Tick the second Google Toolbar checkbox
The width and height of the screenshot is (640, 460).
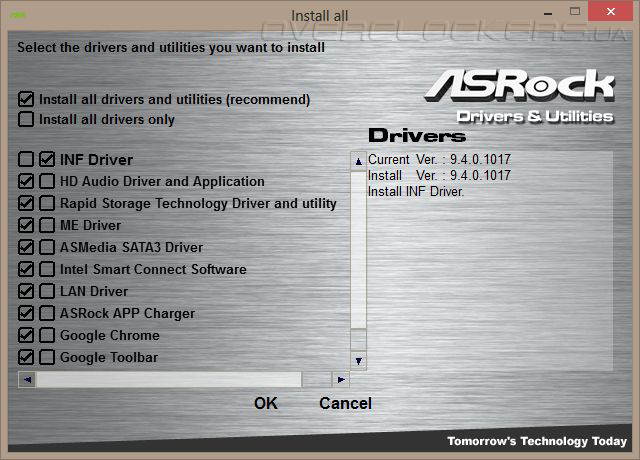click(x=47, y=357)
